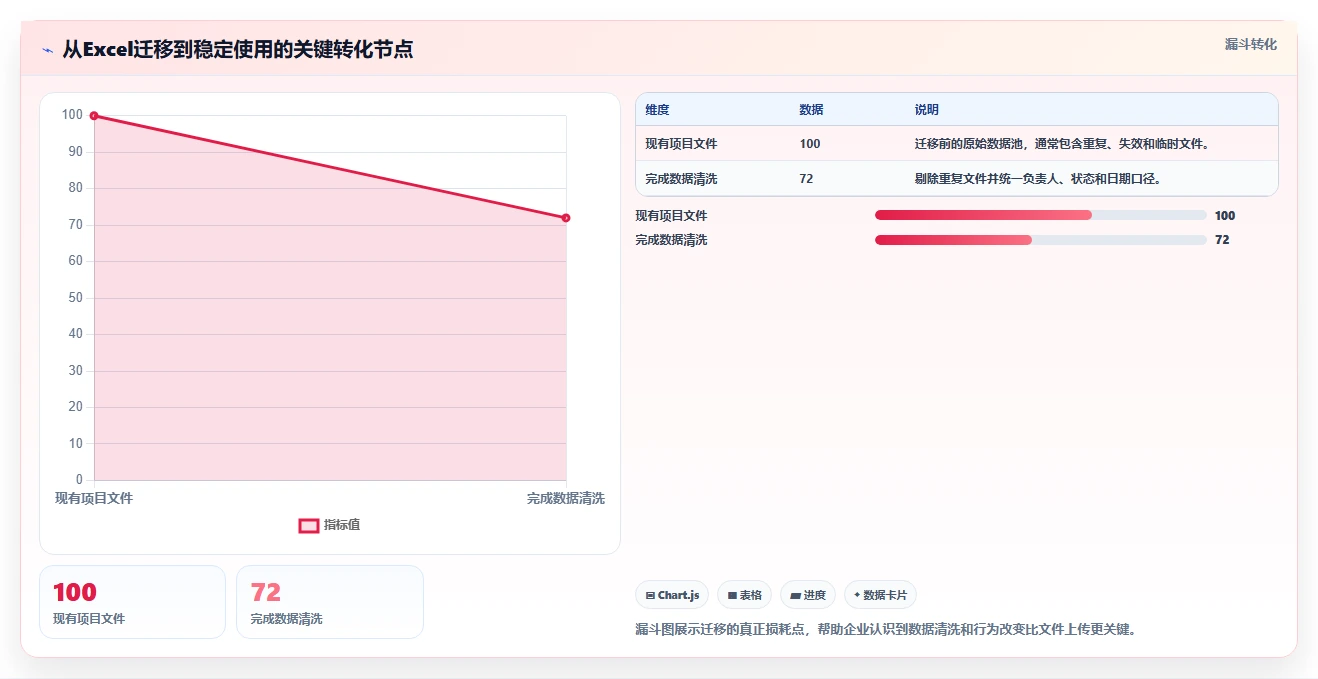Screen dimensions: 1318x679
Task: Click the y-axis label 0
Action: 79,480
